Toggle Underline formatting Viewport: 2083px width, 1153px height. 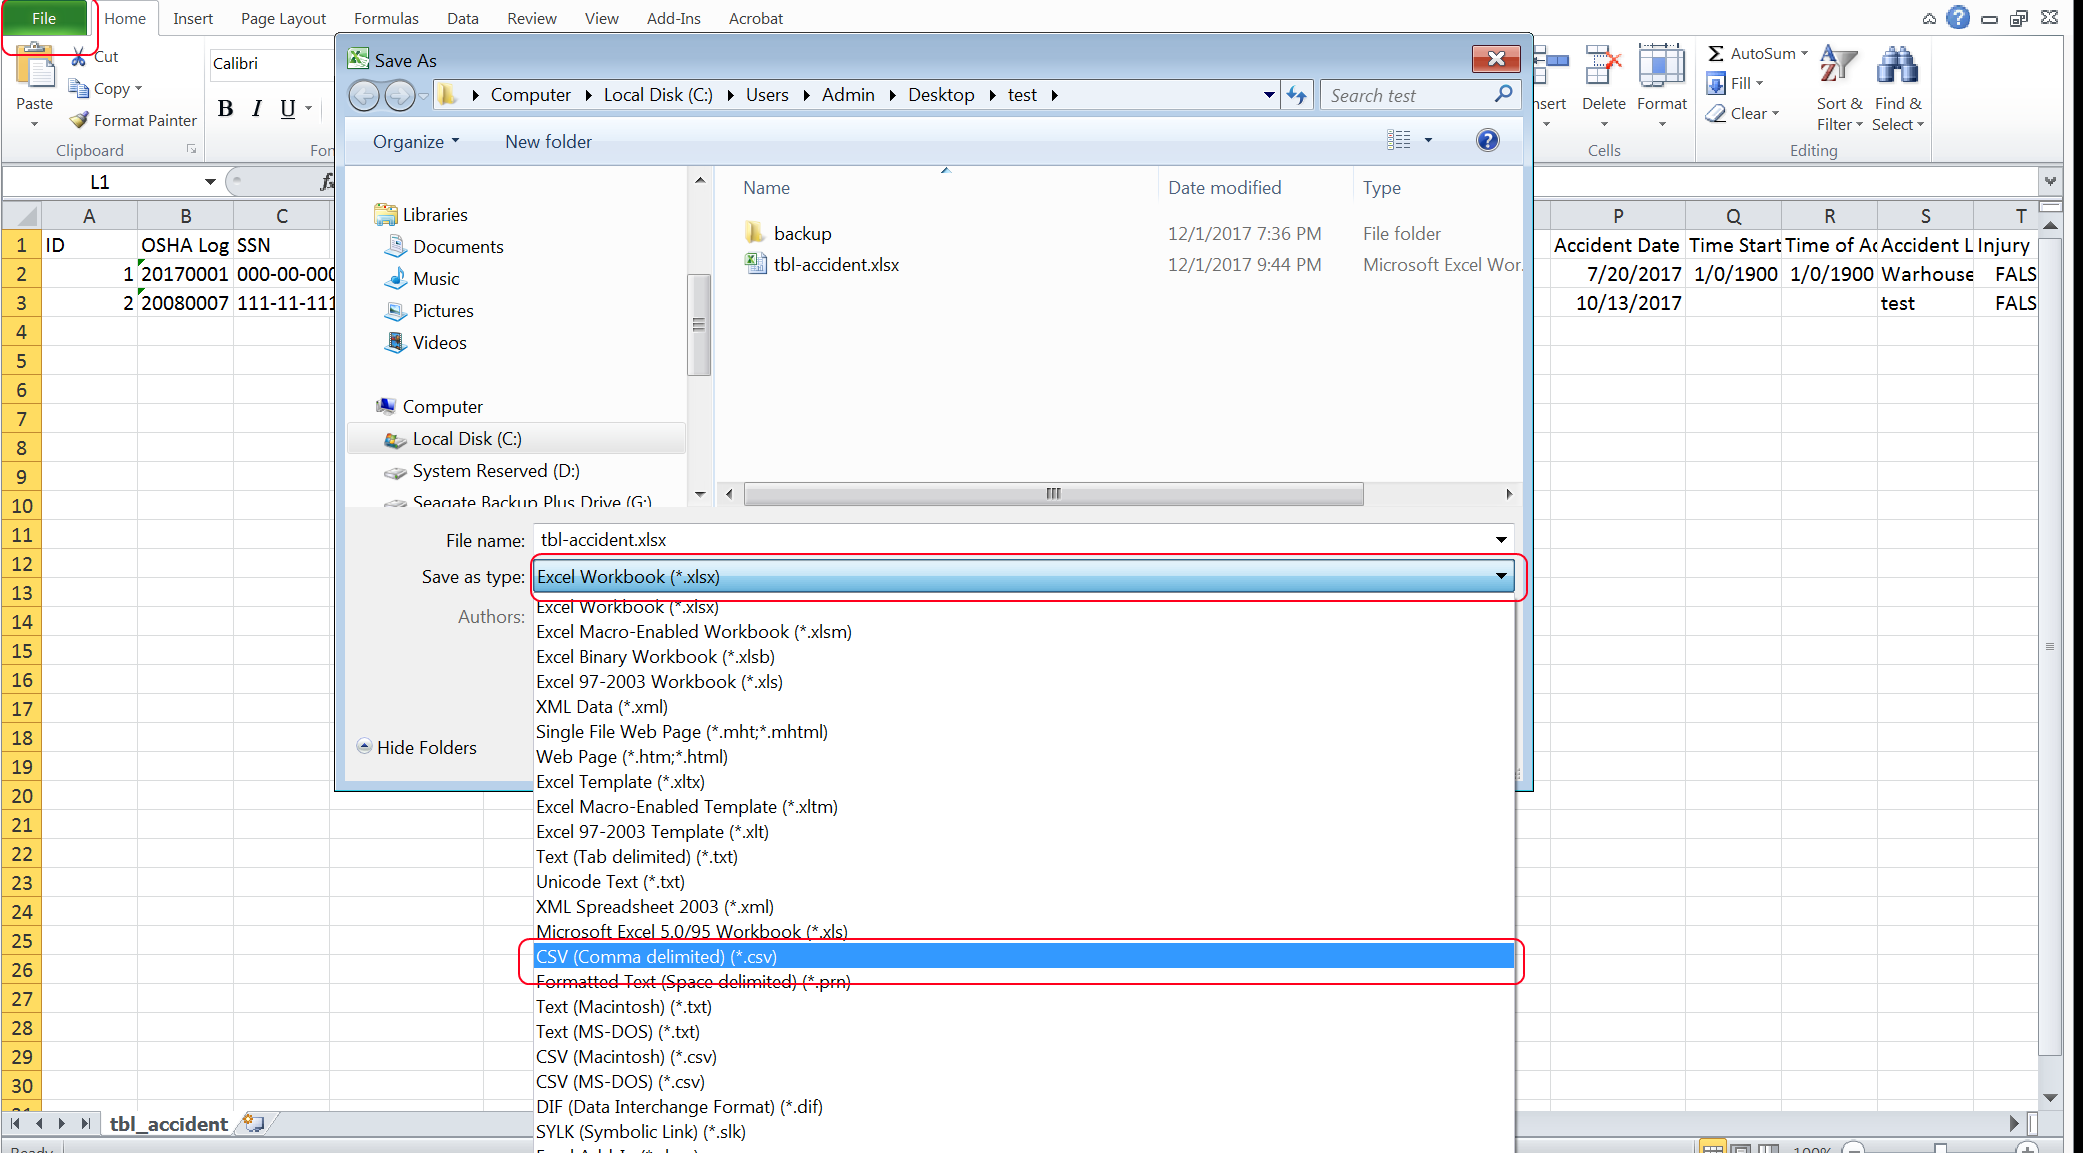(x=288, y=108)
